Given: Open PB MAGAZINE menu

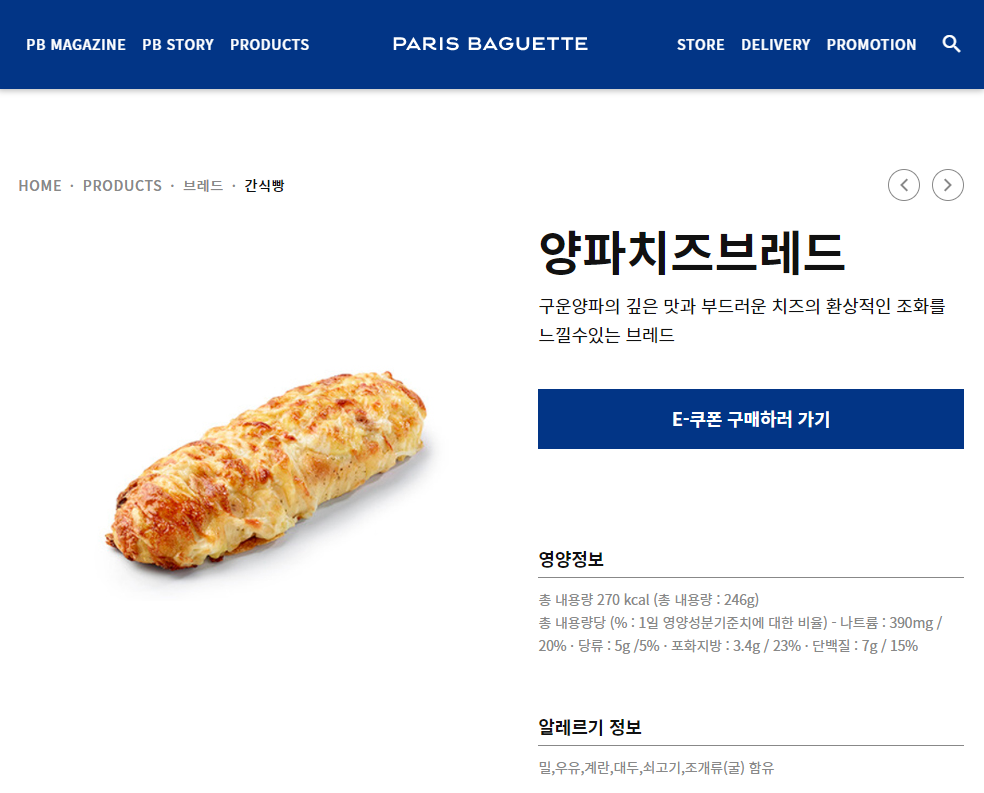Looking at the screenshot, I should [76, 45].
